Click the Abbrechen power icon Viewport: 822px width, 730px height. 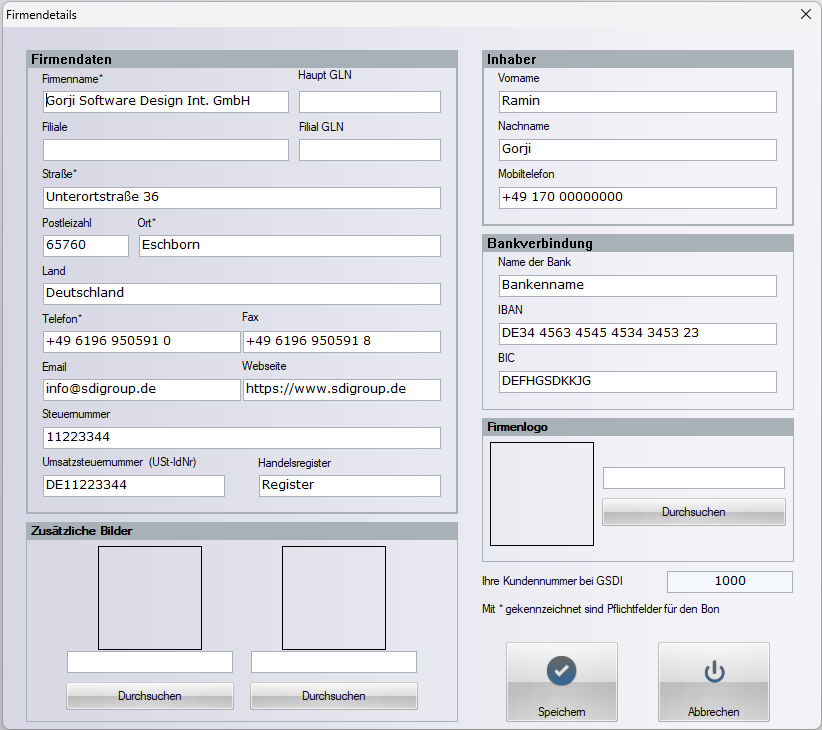pyautogui.click(x=714, y=671)
